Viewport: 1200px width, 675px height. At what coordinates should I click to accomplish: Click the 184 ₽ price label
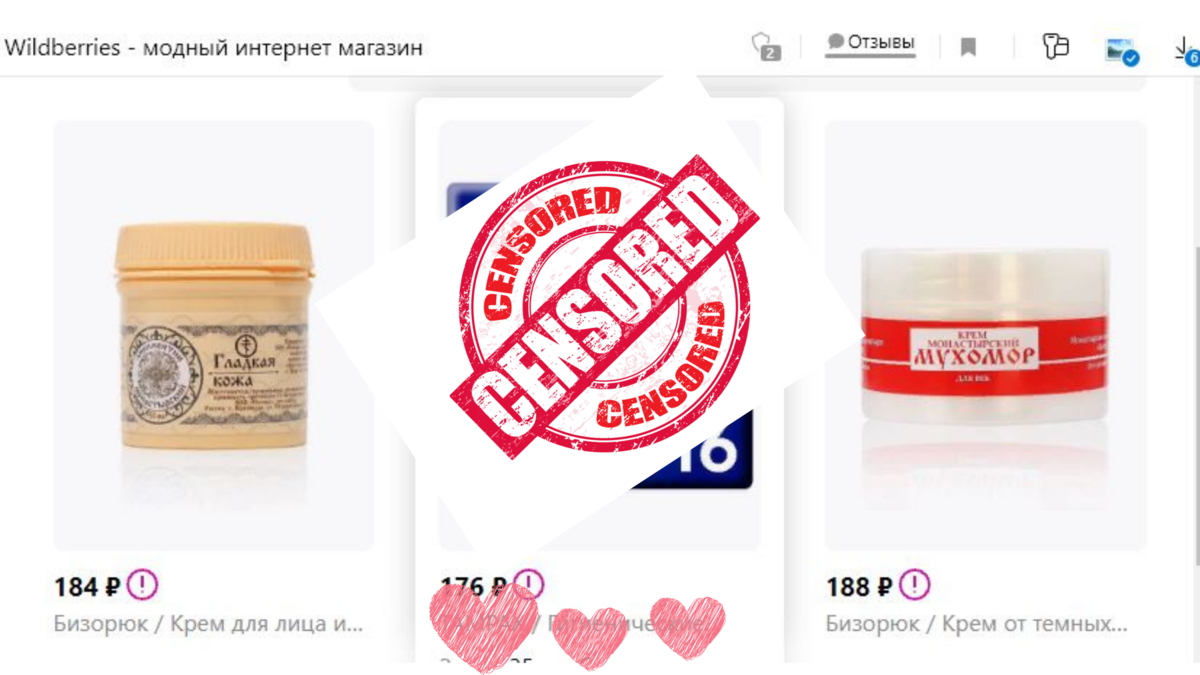click(x=88, y=587)
